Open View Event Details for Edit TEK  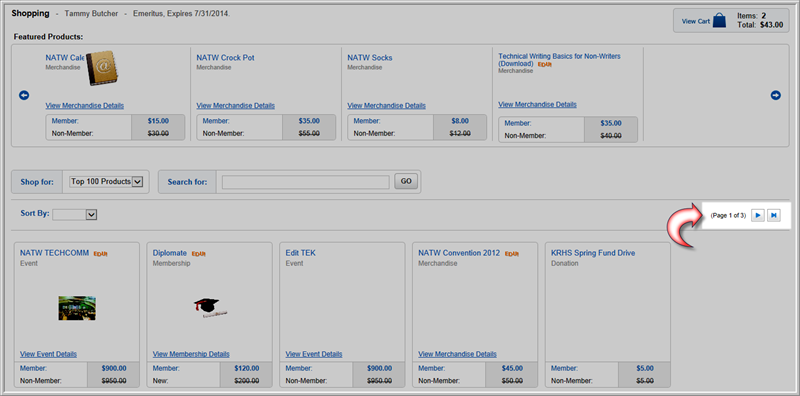314,354
